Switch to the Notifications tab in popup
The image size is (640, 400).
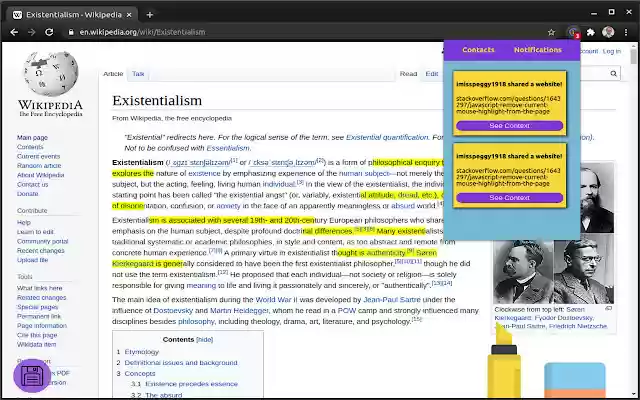pyautogui.click(x=538, y=50)
